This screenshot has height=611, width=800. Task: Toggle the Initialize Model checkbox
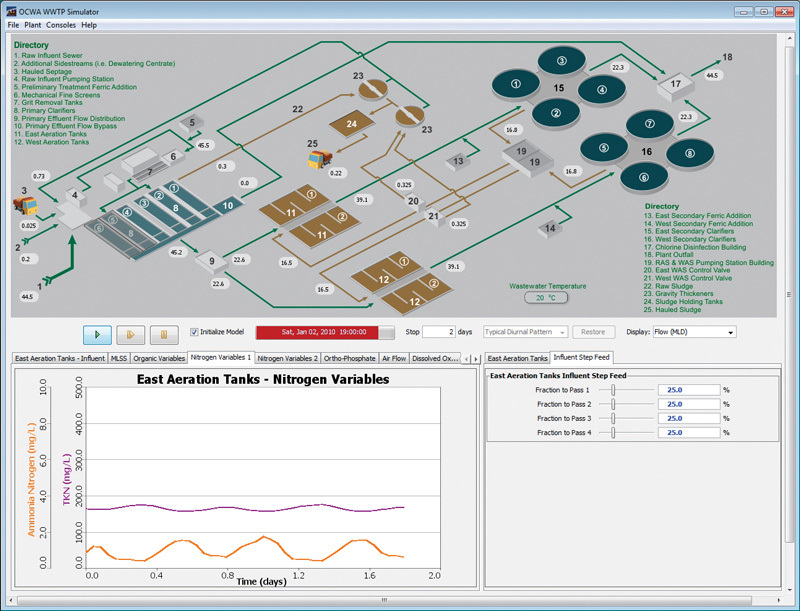pyautogui.click(x=195, y=332)
